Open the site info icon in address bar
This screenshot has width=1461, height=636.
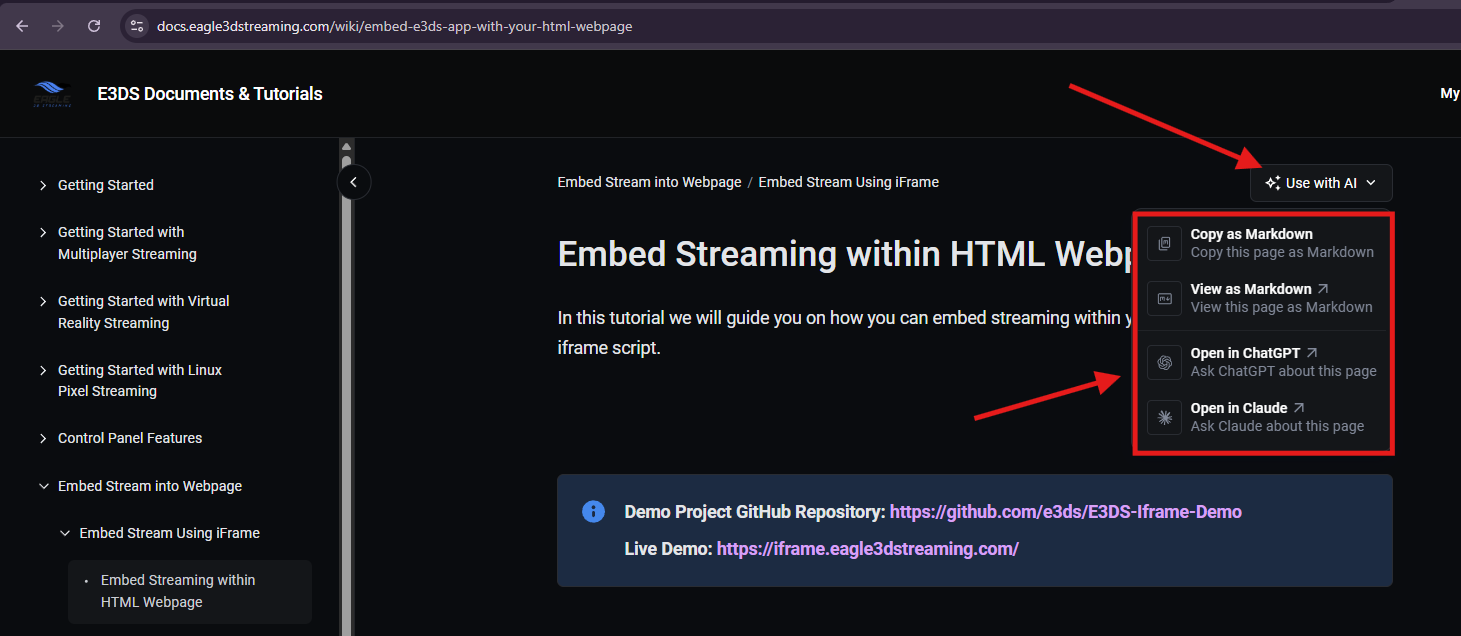pyautogui.click(x=138, y=26)
